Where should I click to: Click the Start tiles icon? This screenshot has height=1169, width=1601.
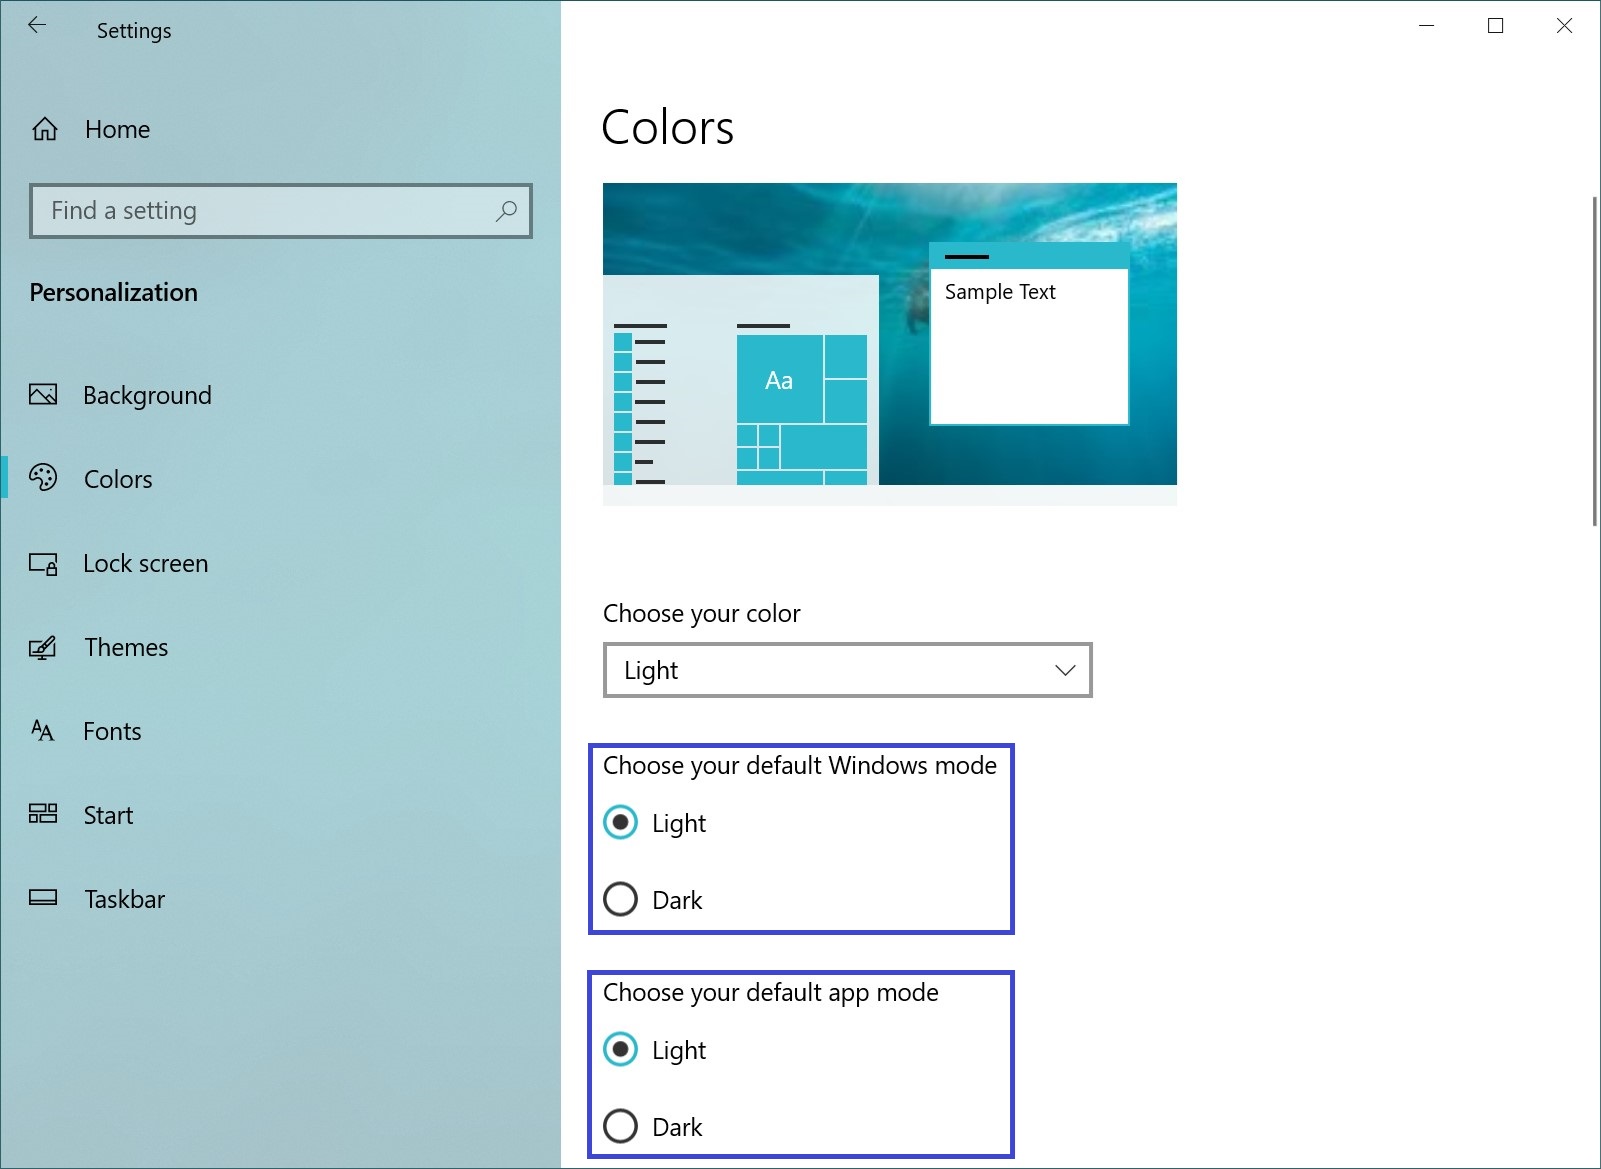tap(43, 814)
